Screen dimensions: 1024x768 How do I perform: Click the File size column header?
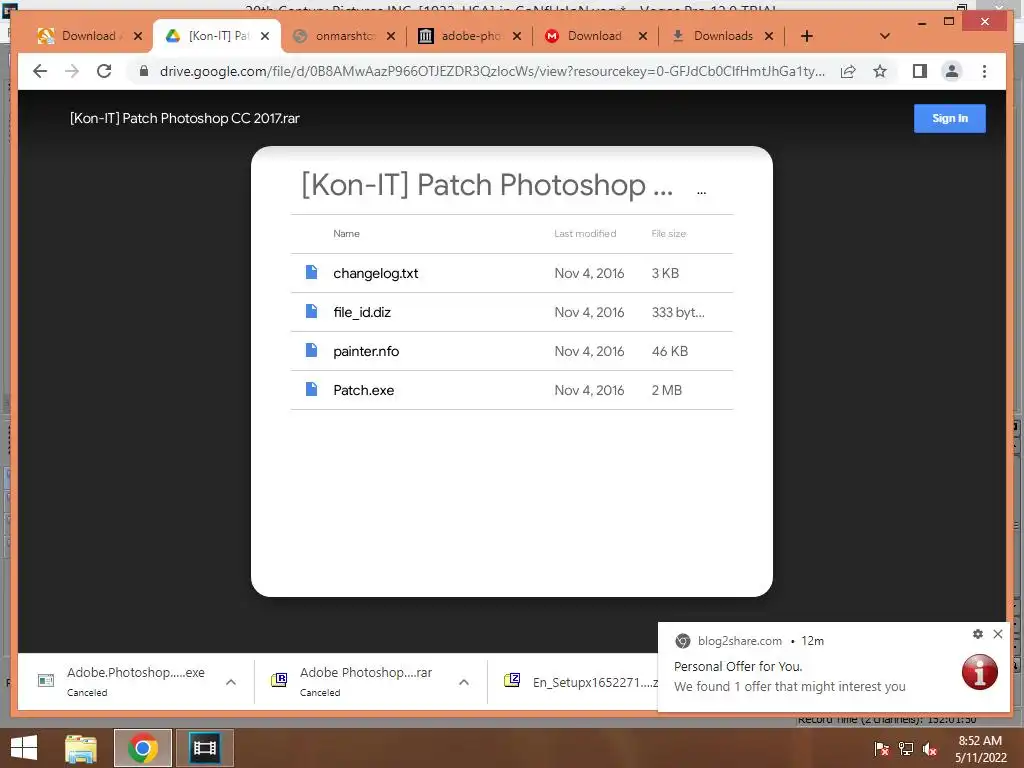669,233
